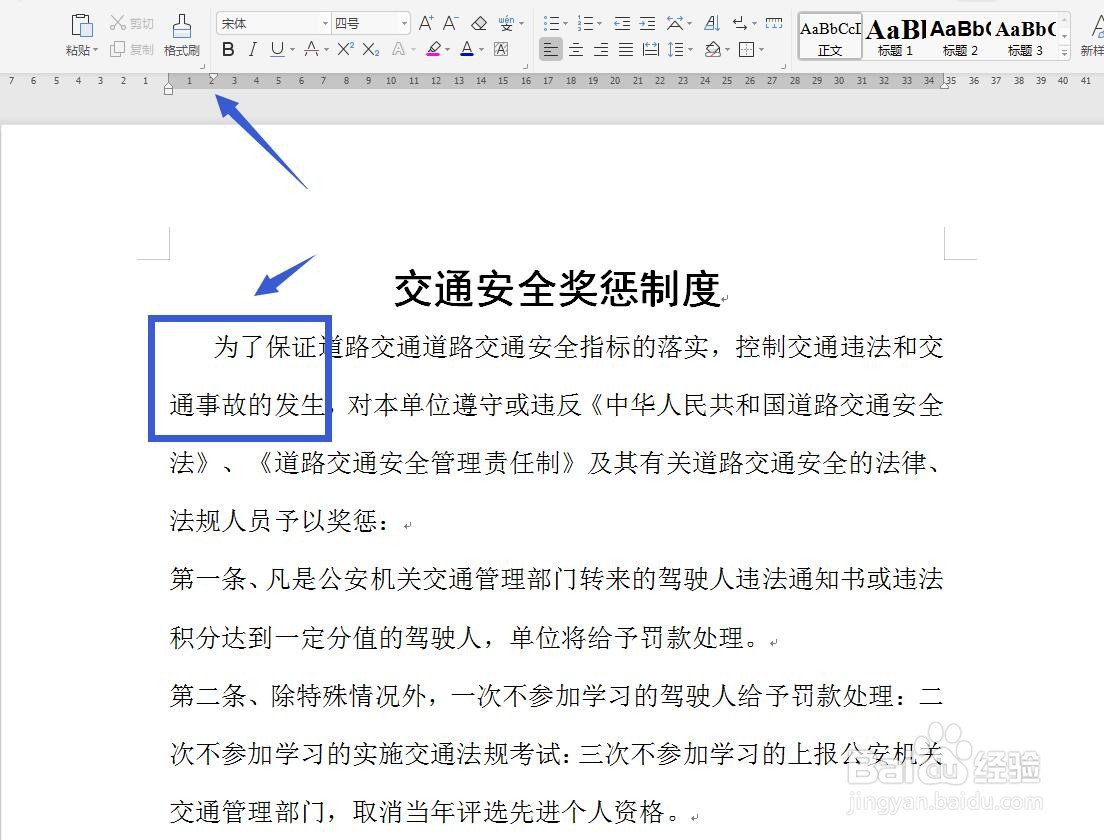Decrease font size with the A- icon
Viewport: 1104px width, 840px height.
coord(451,23)
